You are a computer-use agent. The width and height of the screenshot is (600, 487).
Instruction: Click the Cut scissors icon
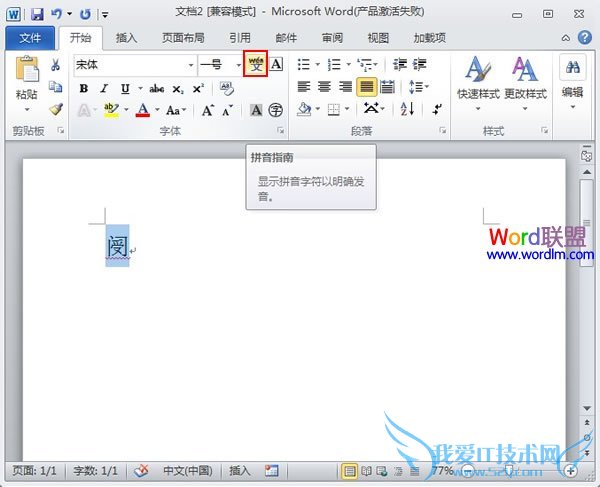[55, 65]
